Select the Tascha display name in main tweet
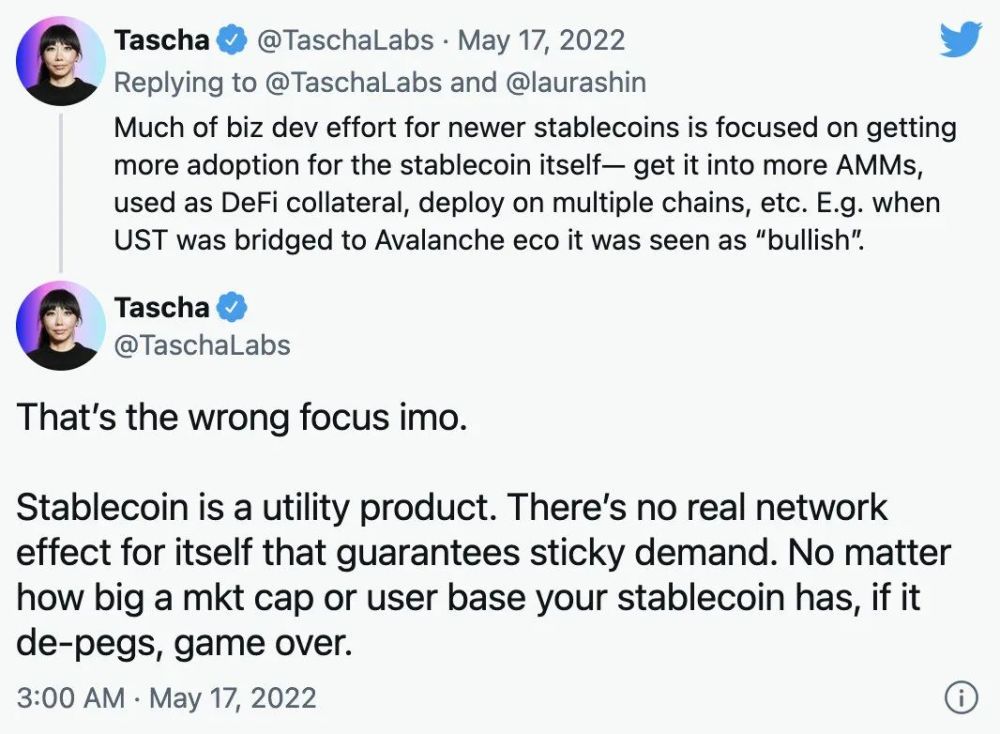 point(162,308)
